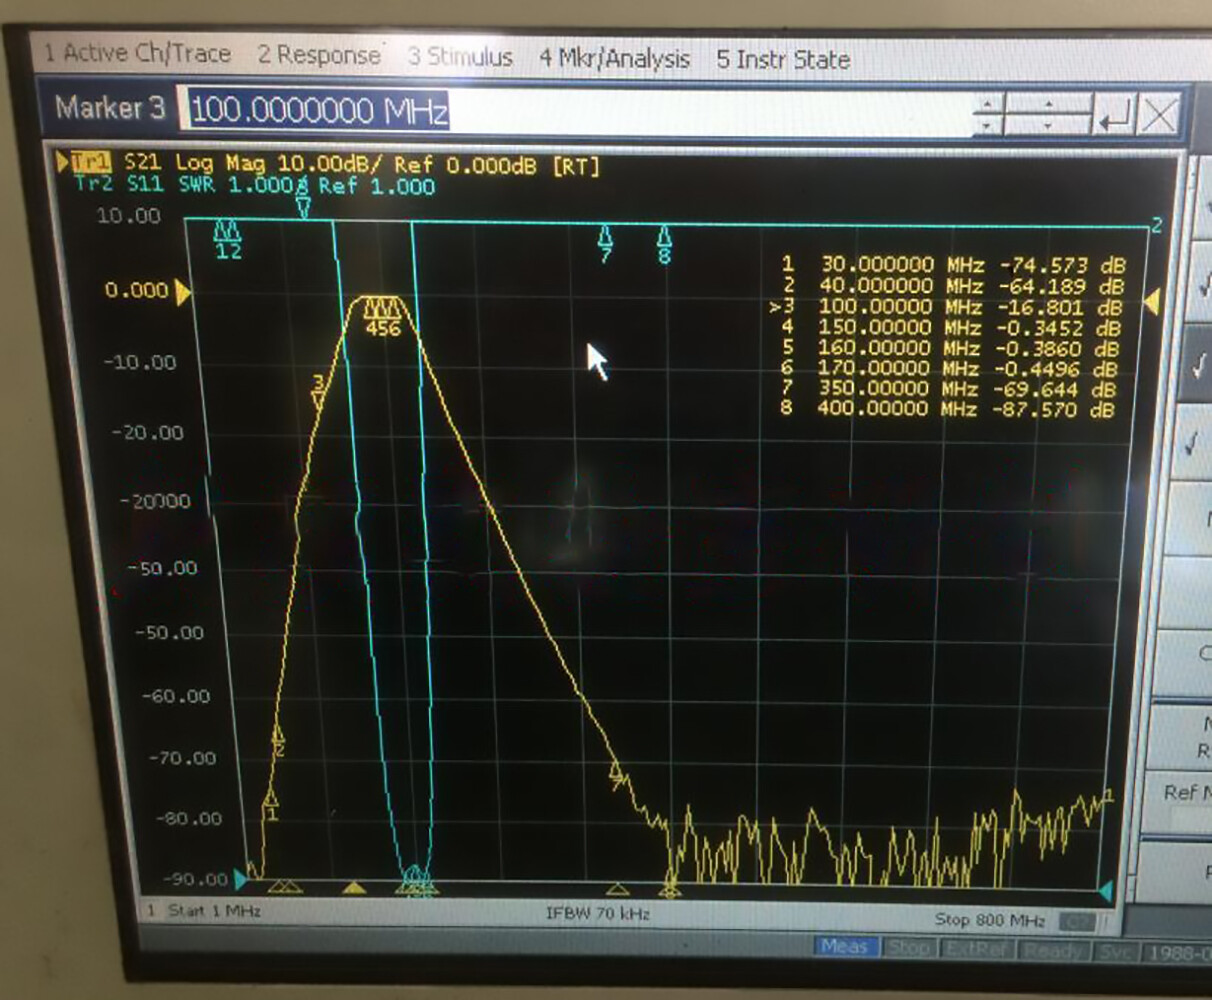
Task: Click the Ready status bar indicator
Action: pos(1053,950)
